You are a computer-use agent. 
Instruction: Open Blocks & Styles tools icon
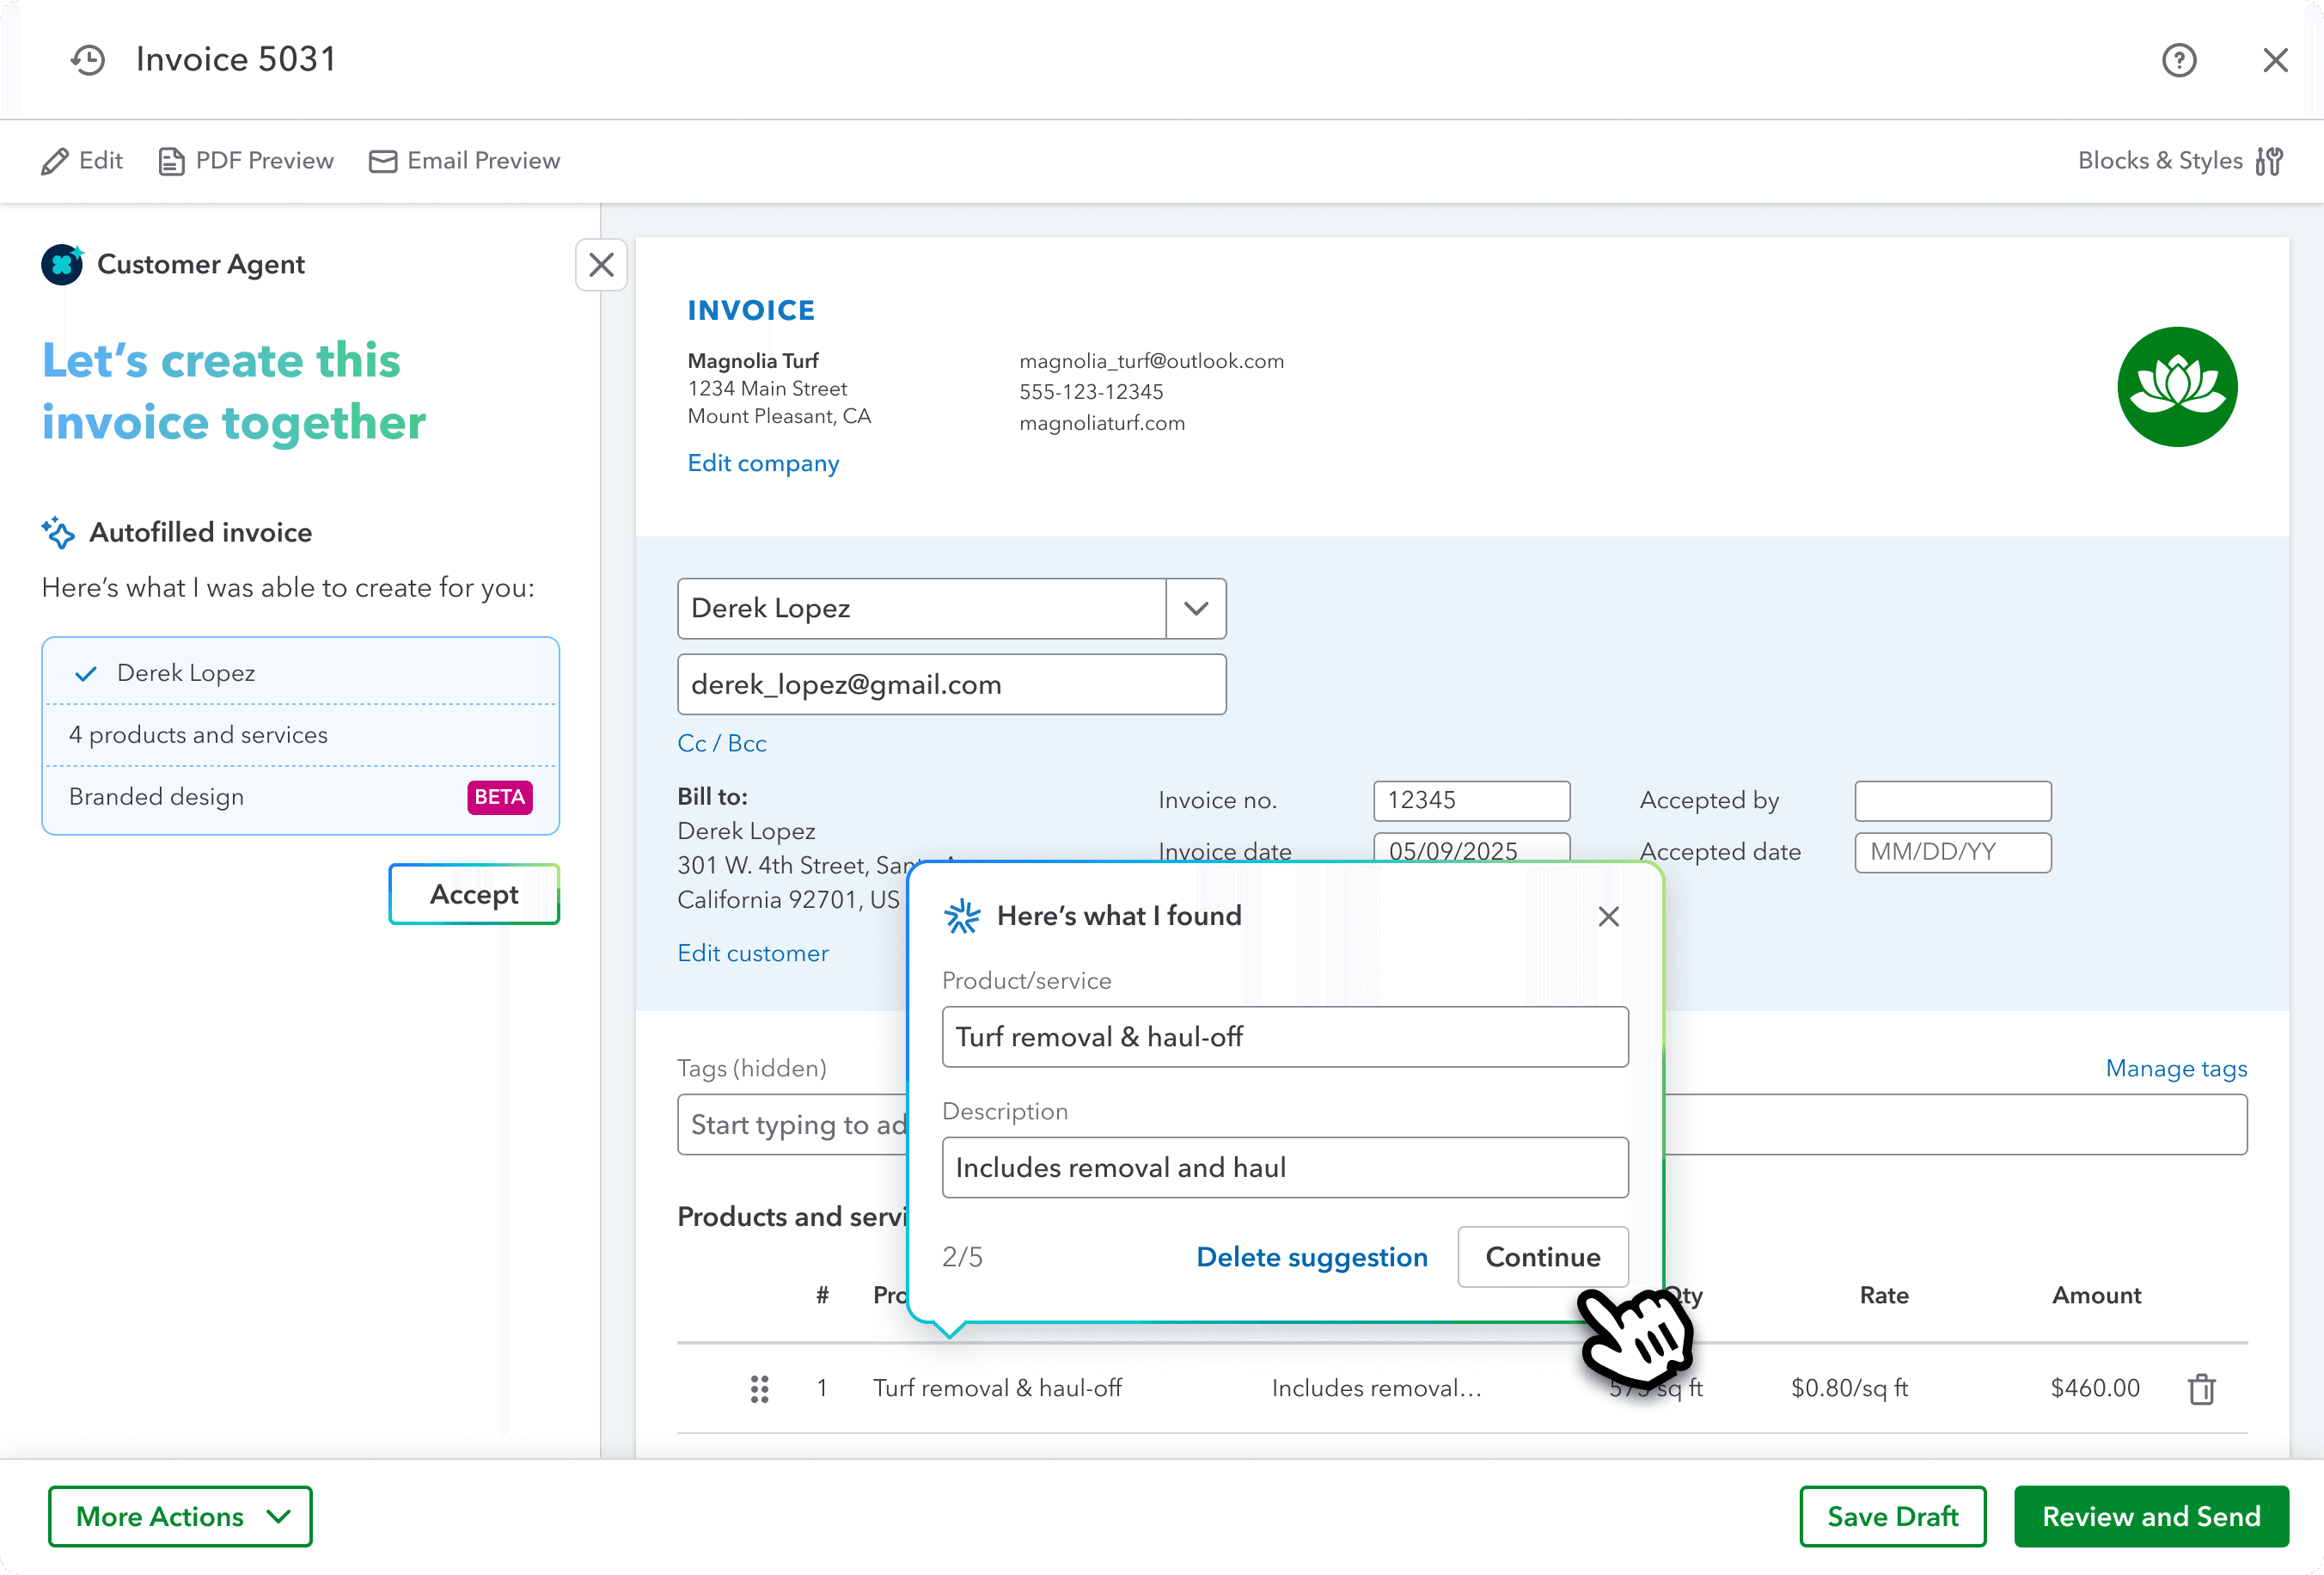coord(2269,161)
